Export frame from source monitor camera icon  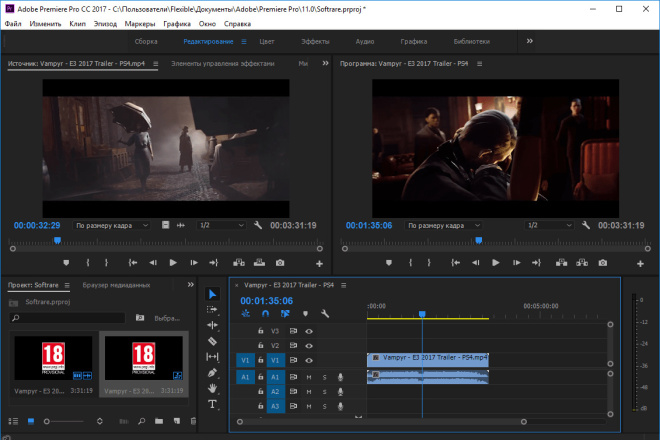(280, 263)
